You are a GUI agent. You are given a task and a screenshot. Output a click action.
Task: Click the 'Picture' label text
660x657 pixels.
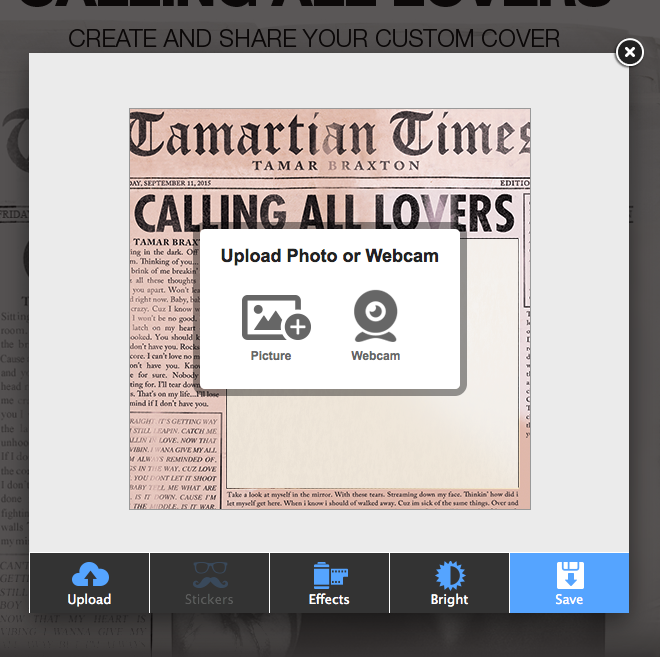pyautogui.click(x=271, y=356)
